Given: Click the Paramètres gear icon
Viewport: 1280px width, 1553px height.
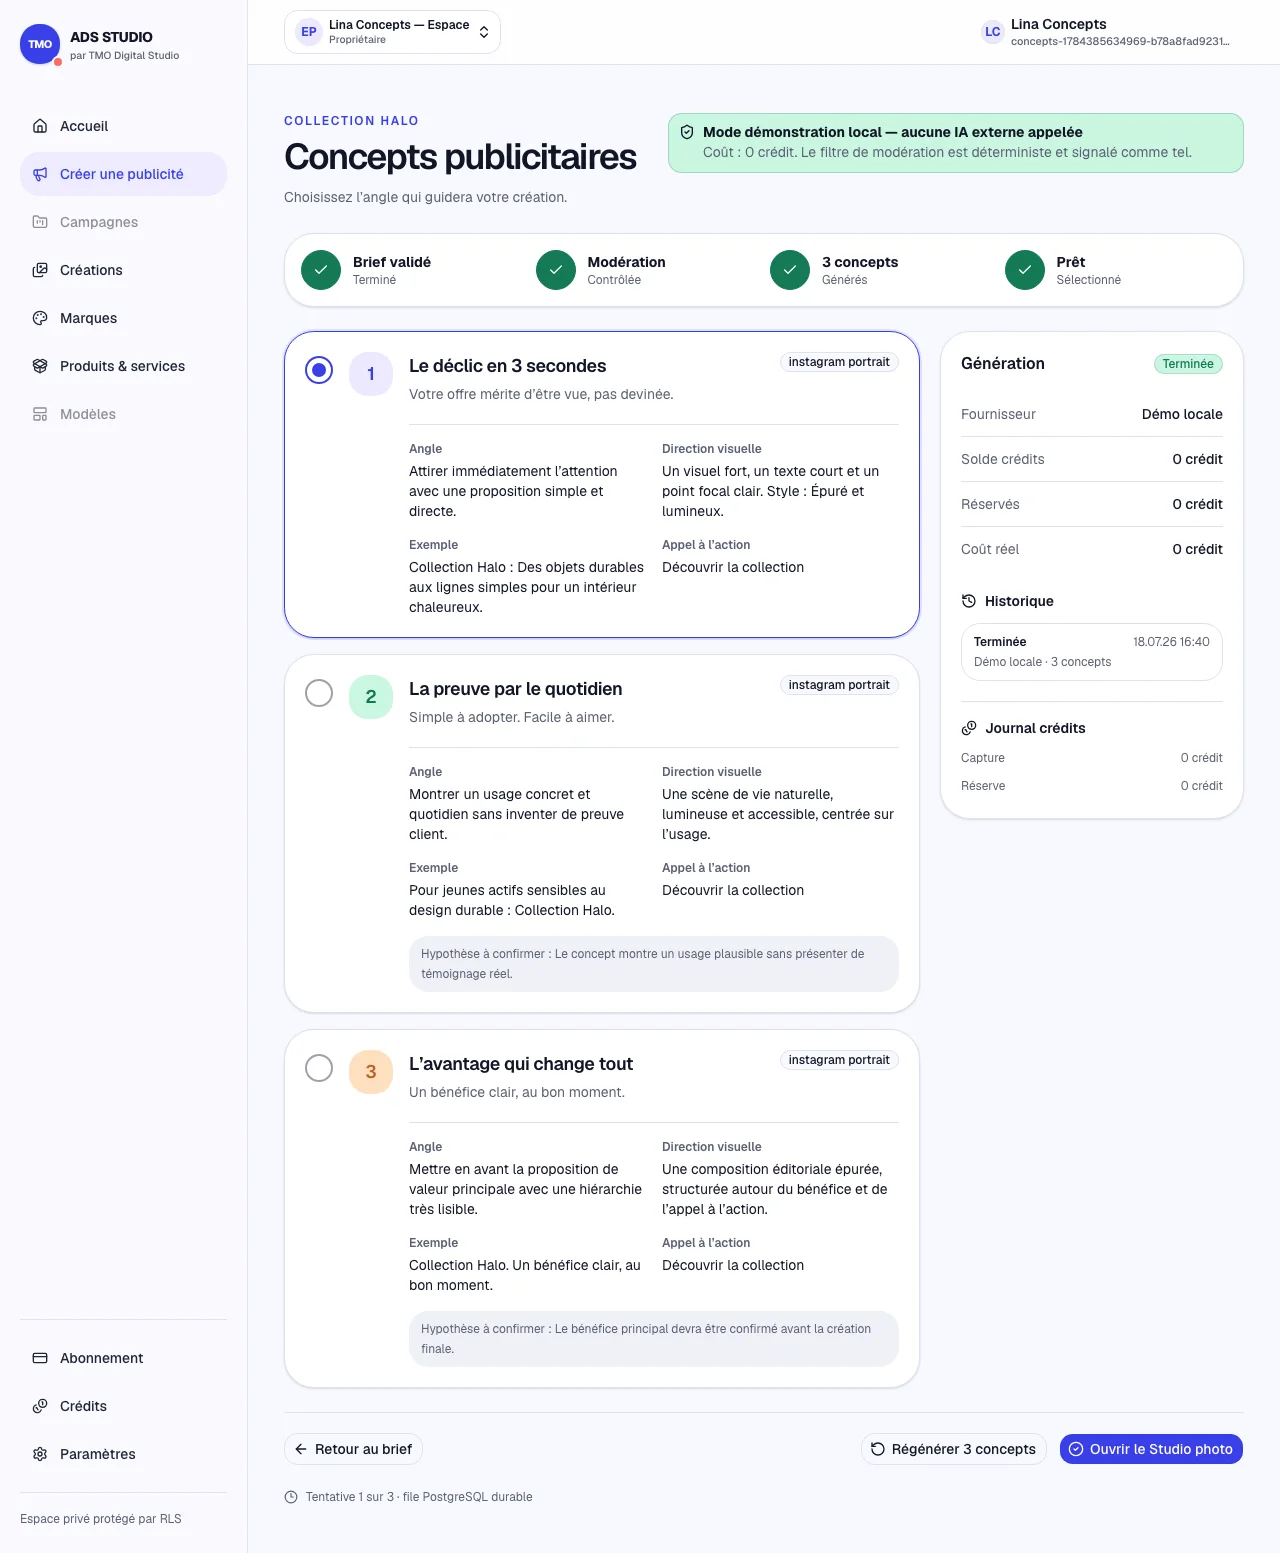Looking at the screenshot, I should click(x=40, y=1454).
